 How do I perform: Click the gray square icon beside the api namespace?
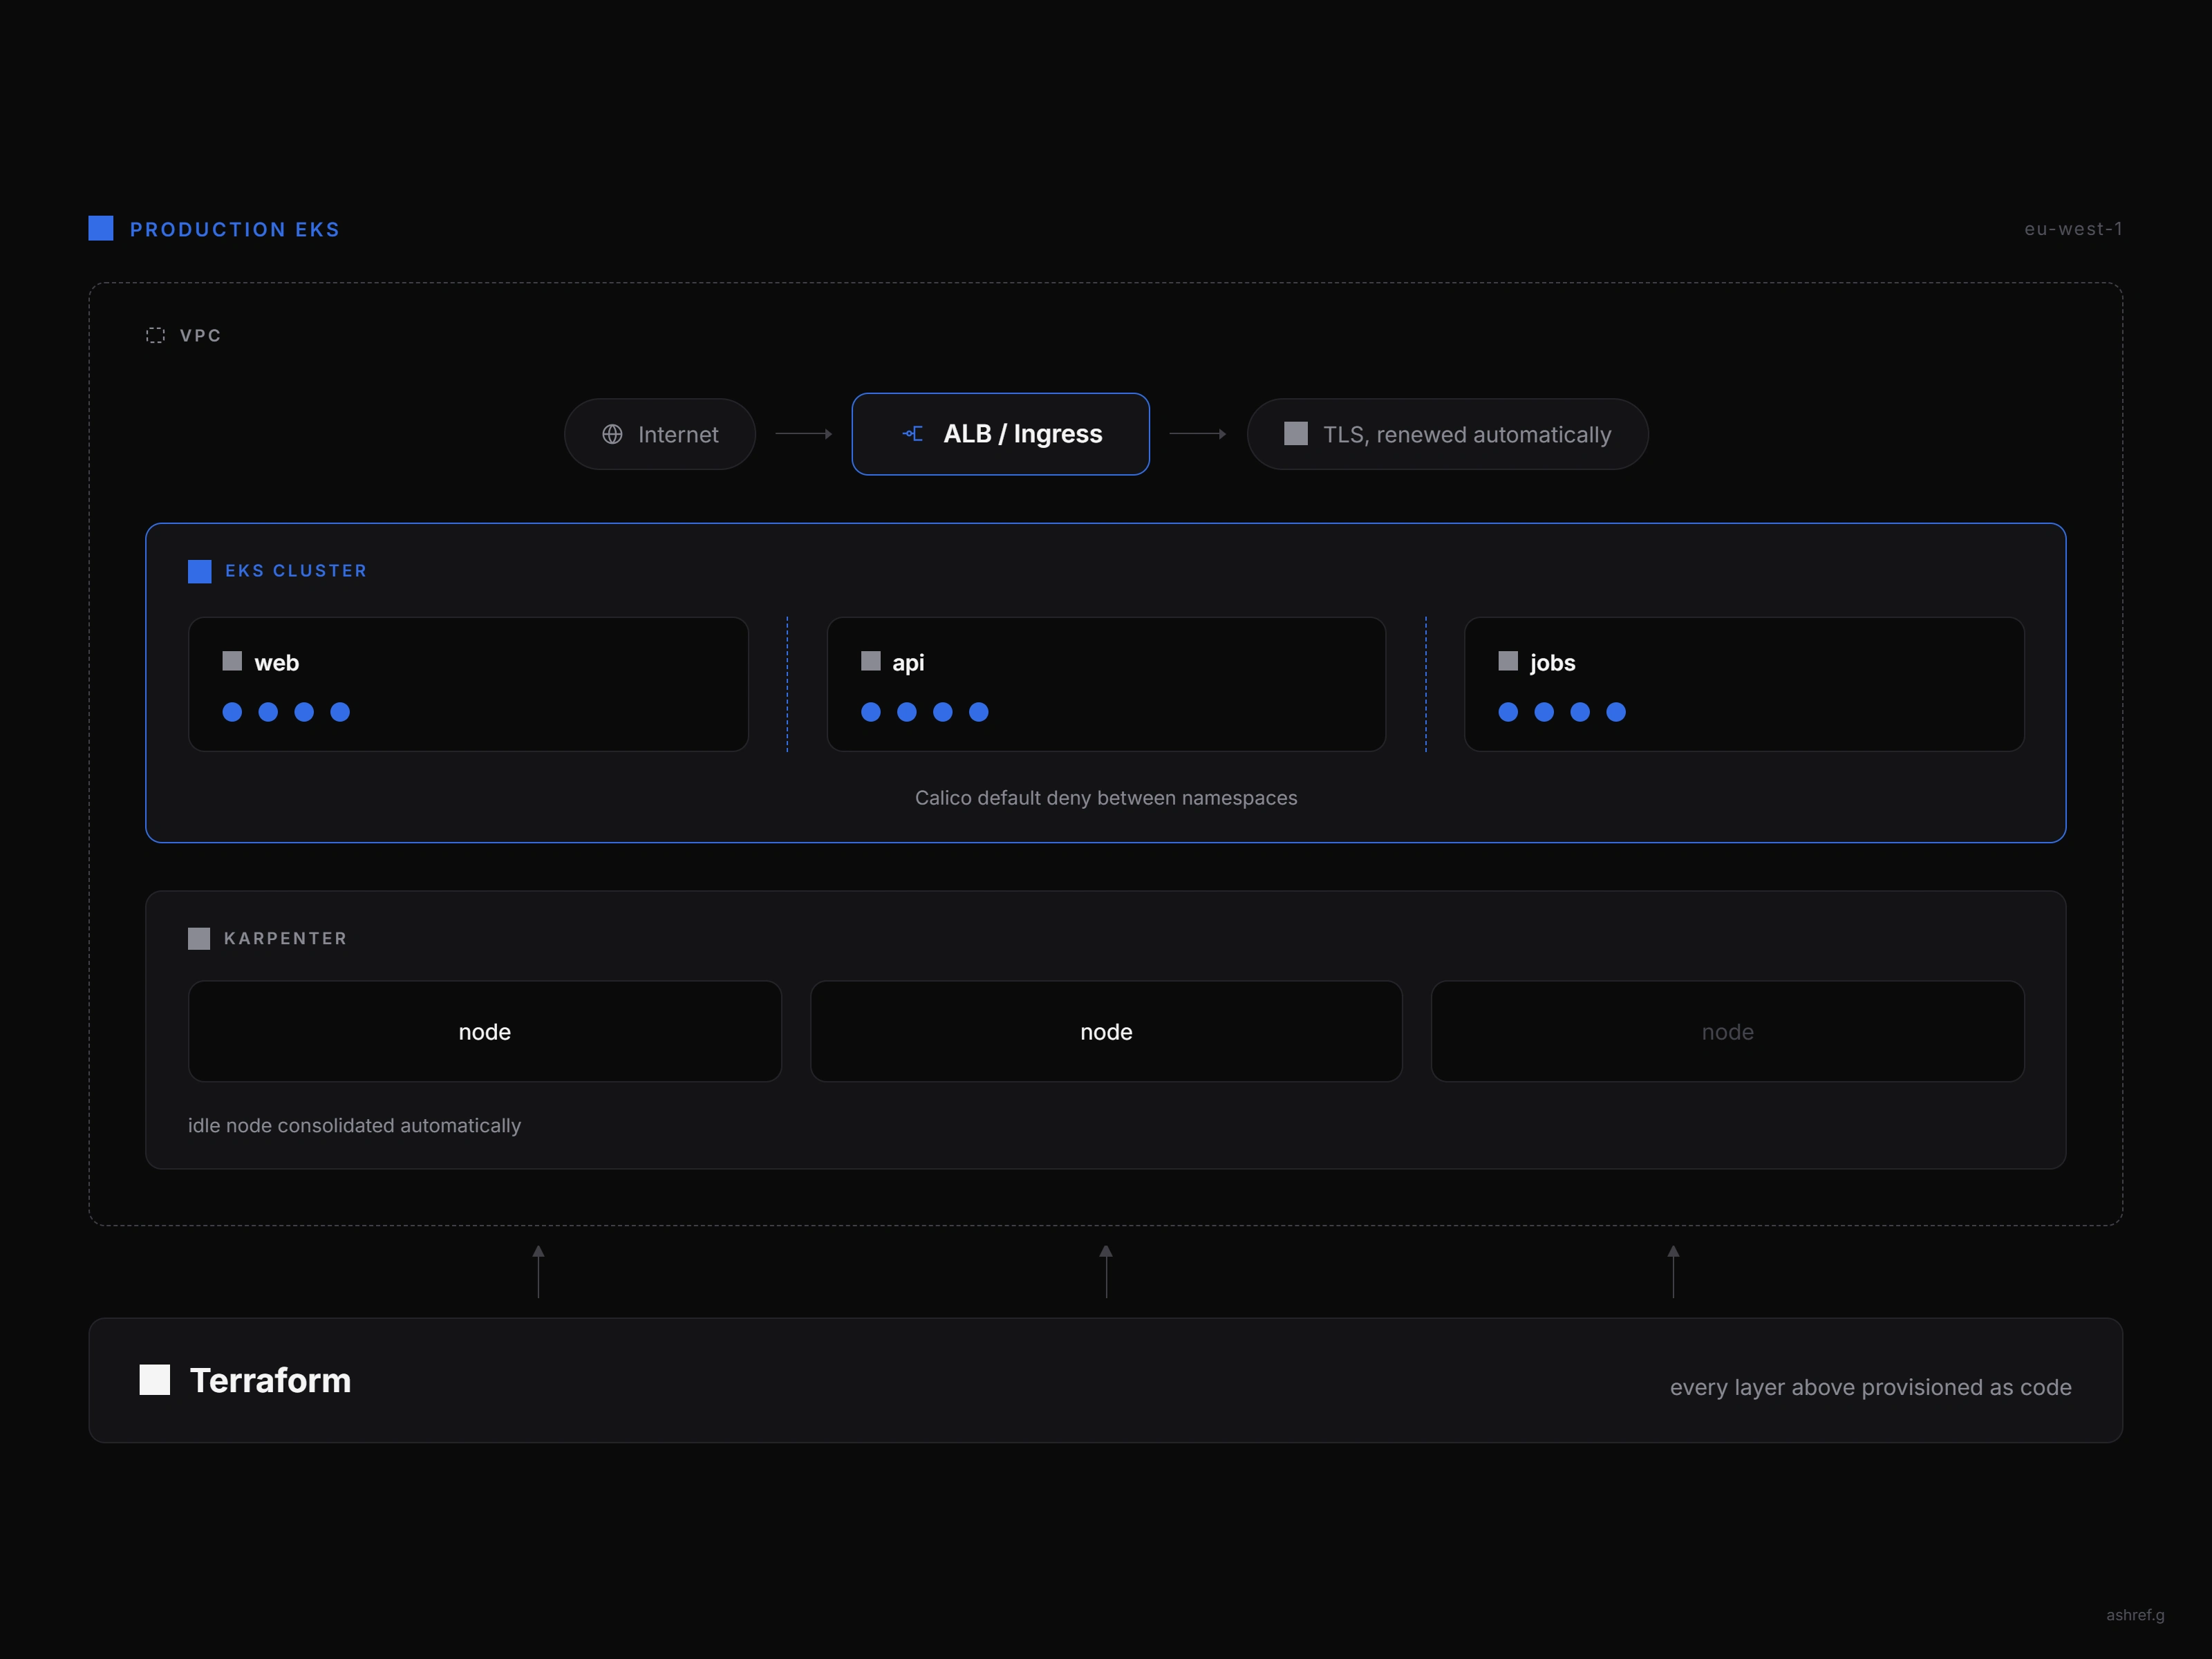coord(871,661)
